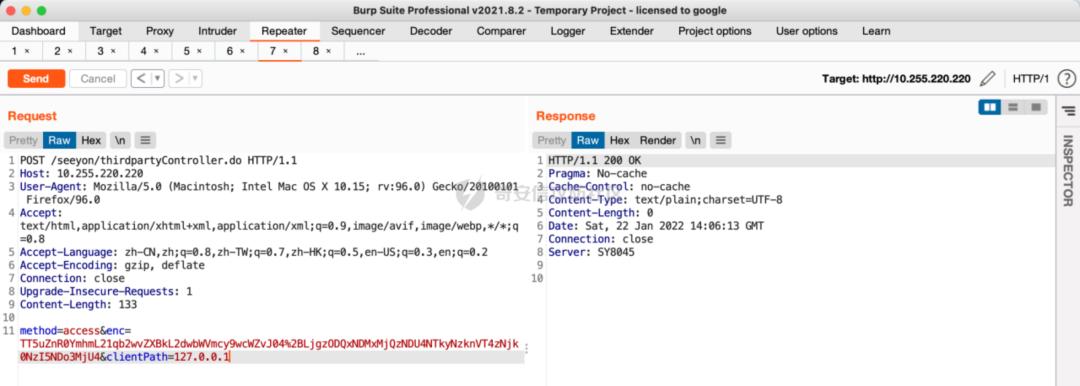
Task: Select repeater sub-tab 1
Action: tap(14, 51)
